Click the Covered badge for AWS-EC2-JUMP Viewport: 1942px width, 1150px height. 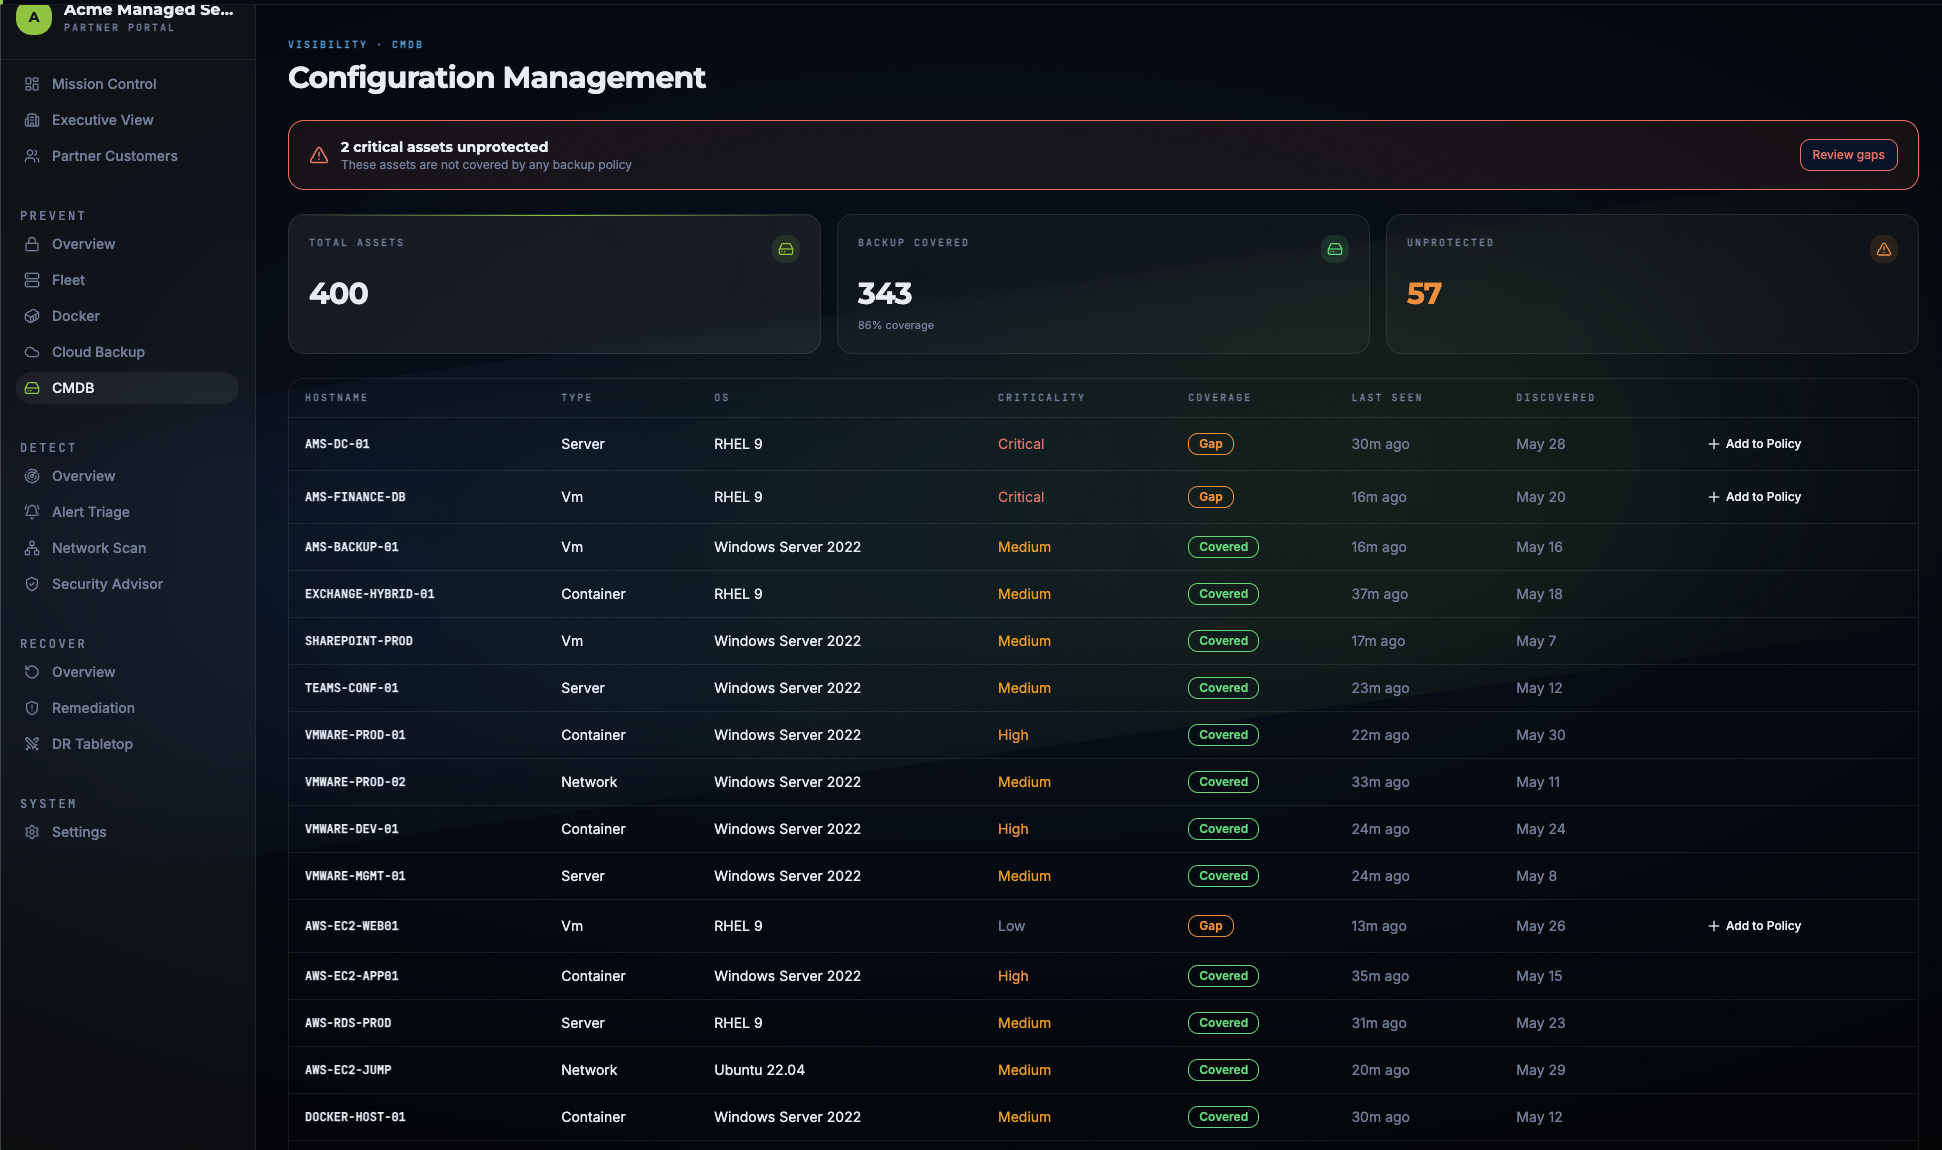(x=1223, y=1070)
